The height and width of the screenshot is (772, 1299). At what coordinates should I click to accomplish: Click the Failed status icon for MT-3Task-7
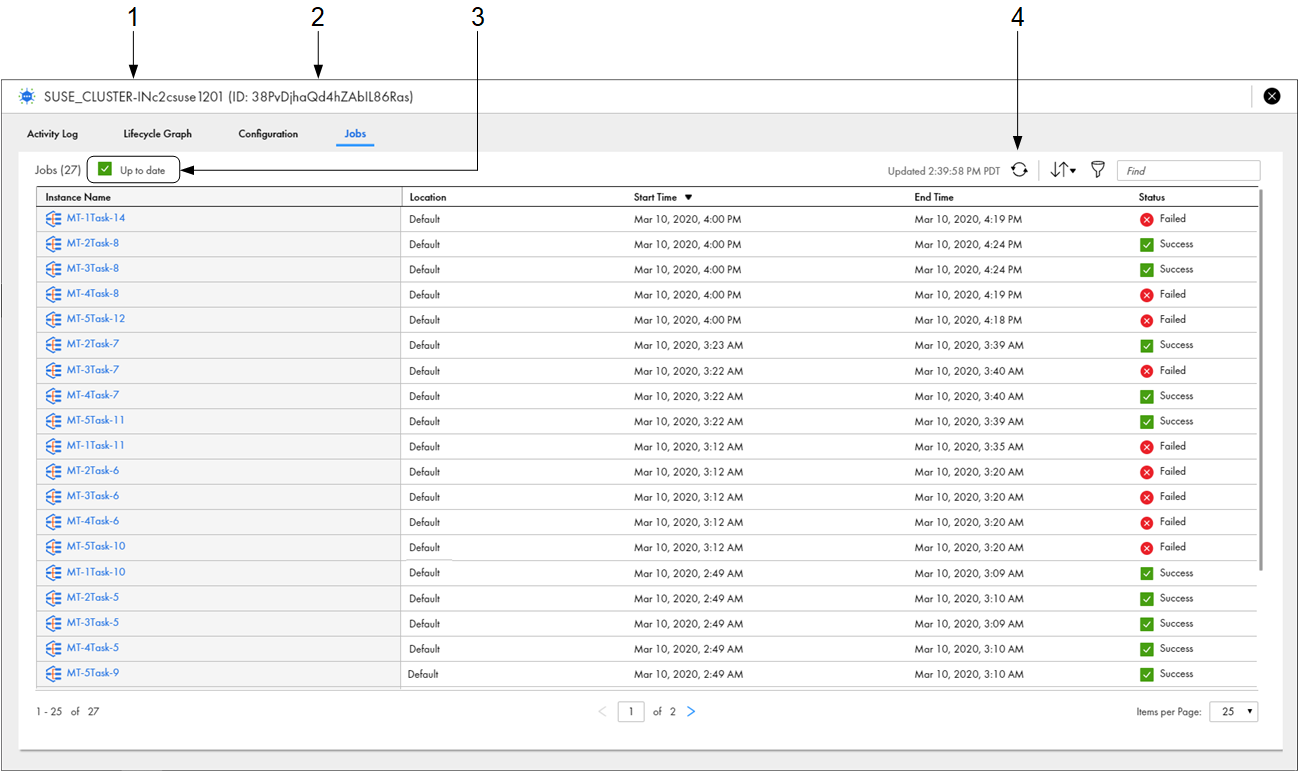coord(1147,371)
